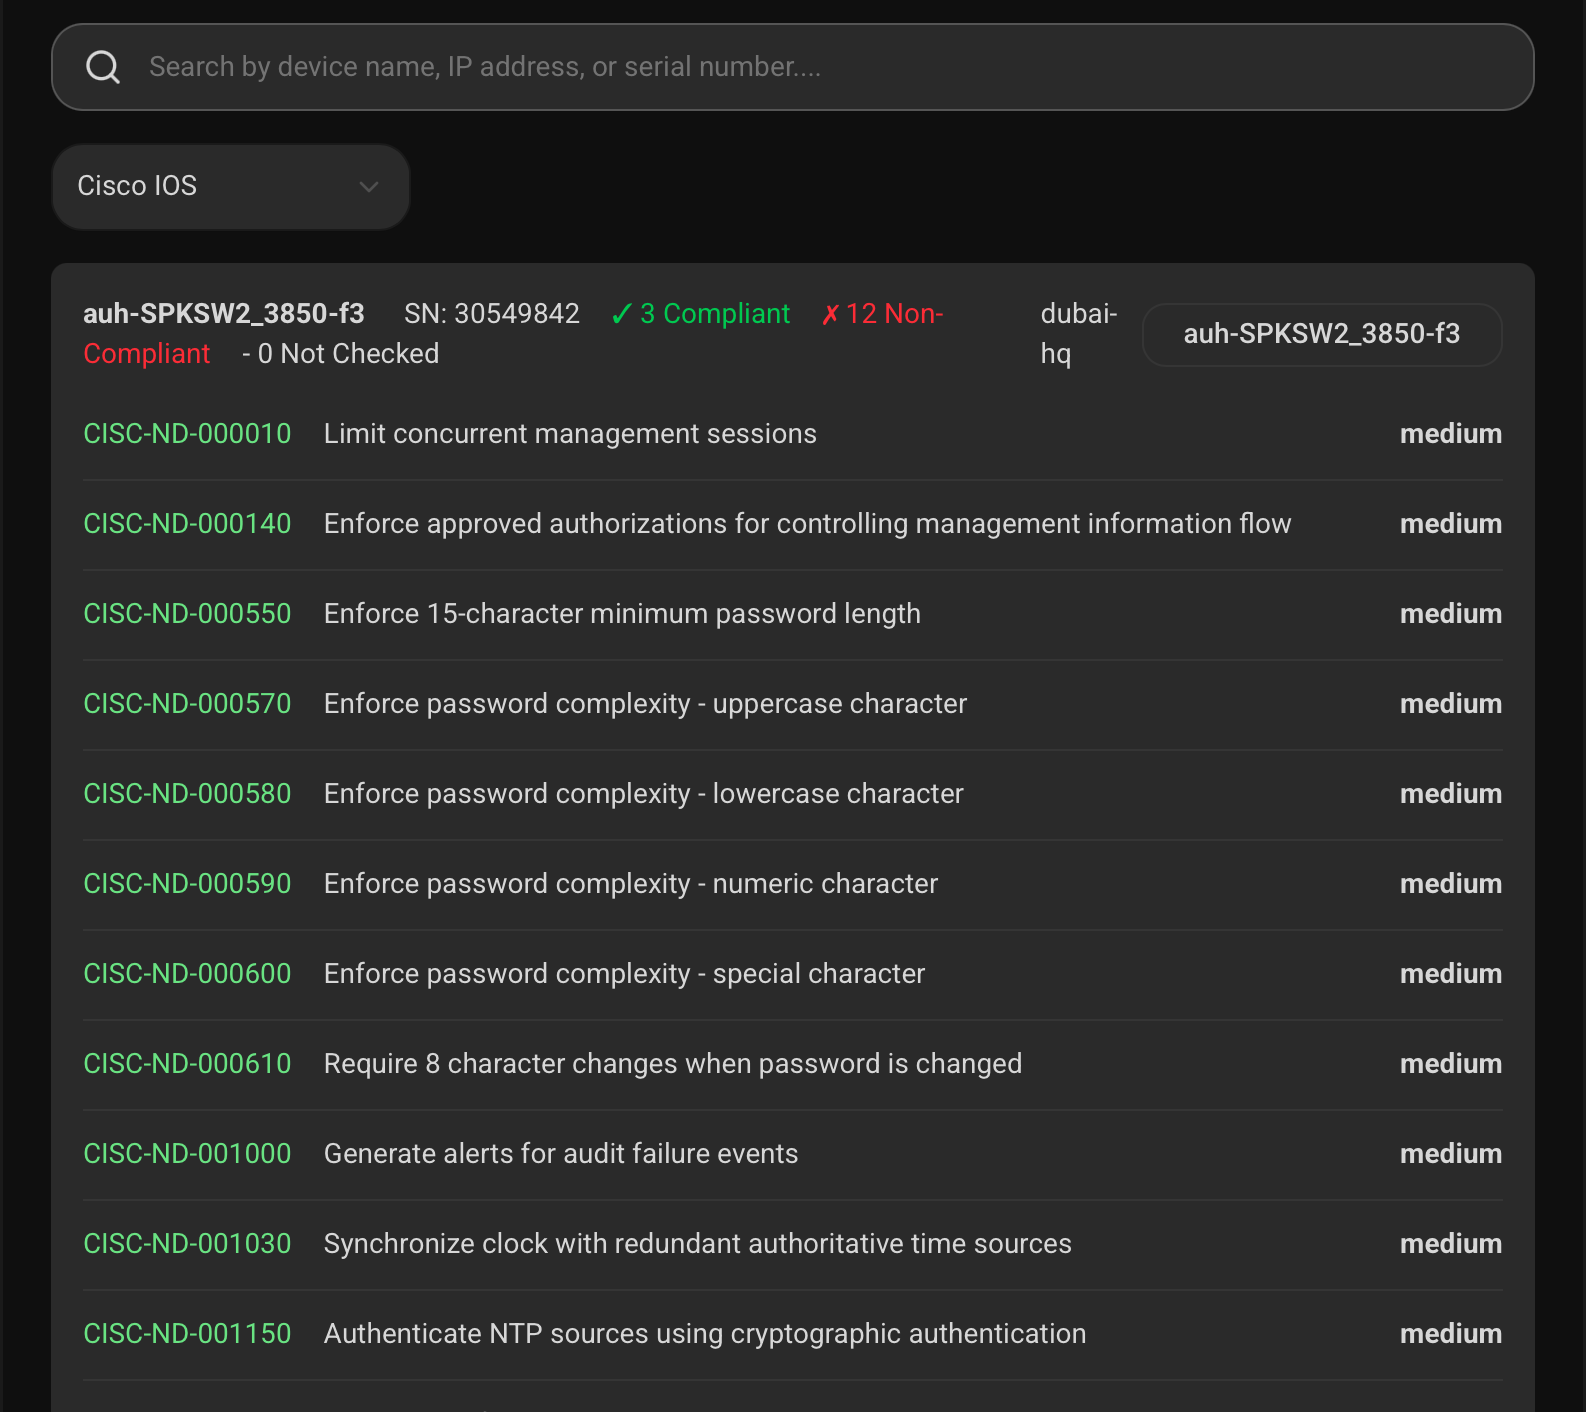Click the search magnifier icon

pyautogui.click(x=103, y=67)
